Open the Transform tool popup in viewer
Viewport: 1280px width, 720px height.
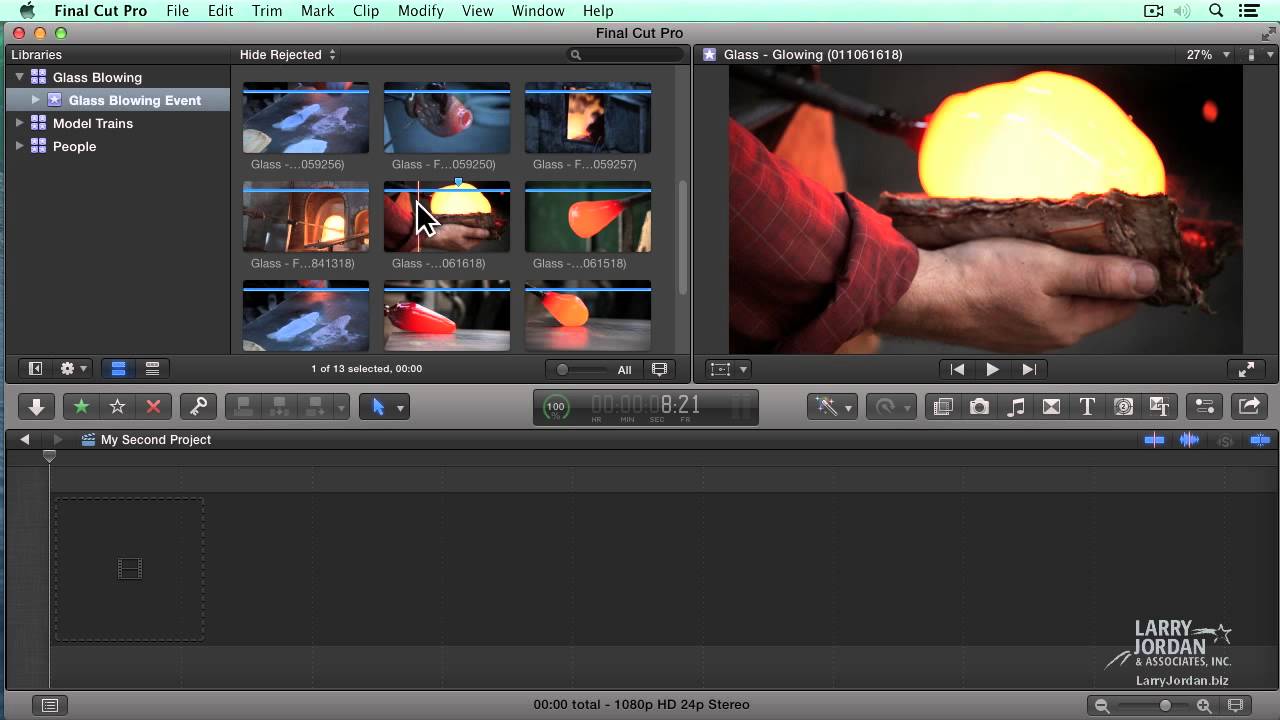tap(728, 369)
